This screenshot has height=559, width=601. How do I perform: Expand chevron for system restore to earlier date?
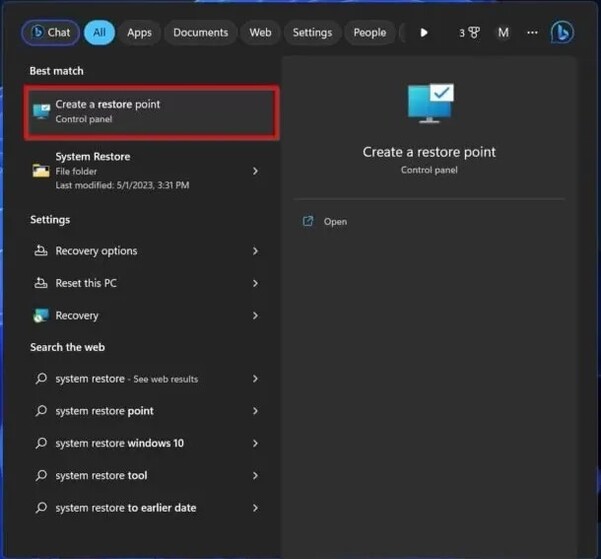click(255, 508)
